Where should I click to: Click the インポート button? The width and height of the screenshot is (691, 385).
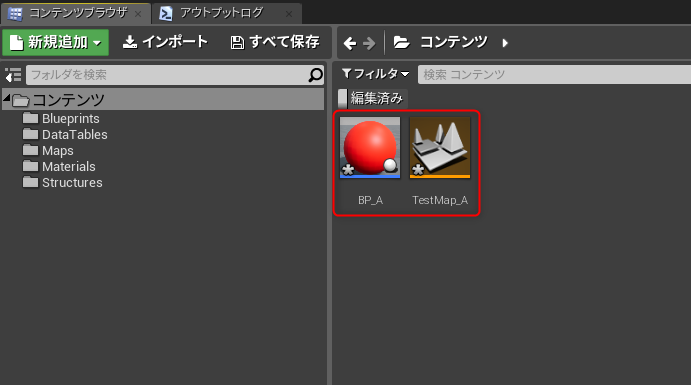(165, 42)
